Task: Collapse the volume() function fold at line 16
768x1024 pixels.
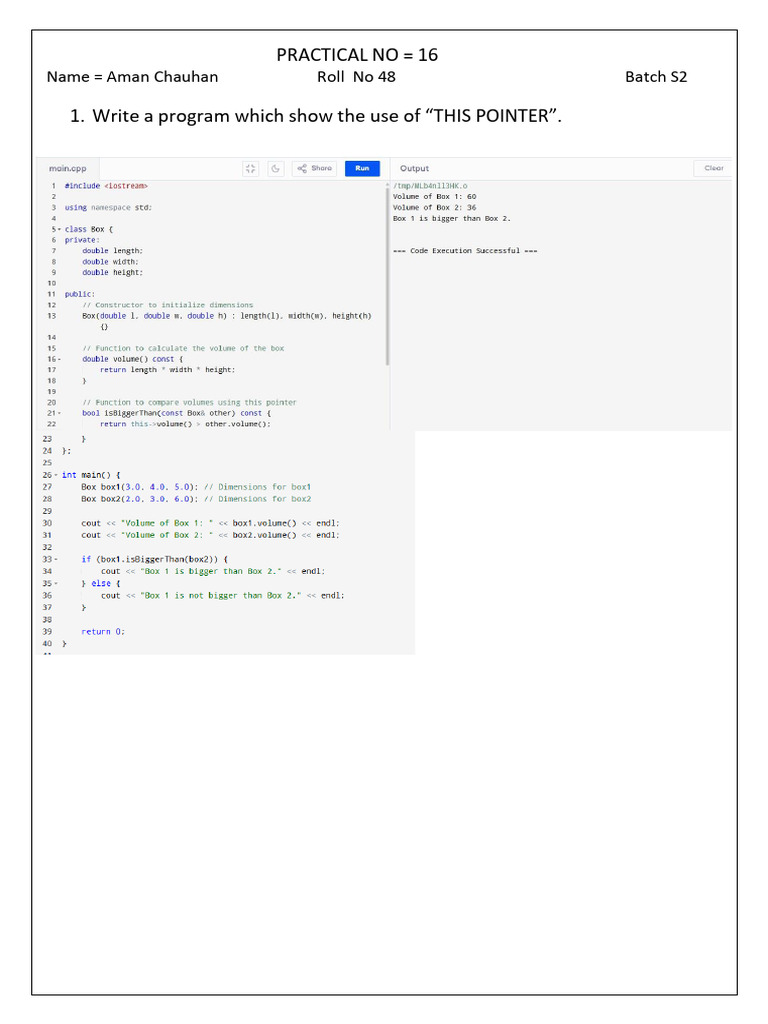Action: click(x=60, y=359)
